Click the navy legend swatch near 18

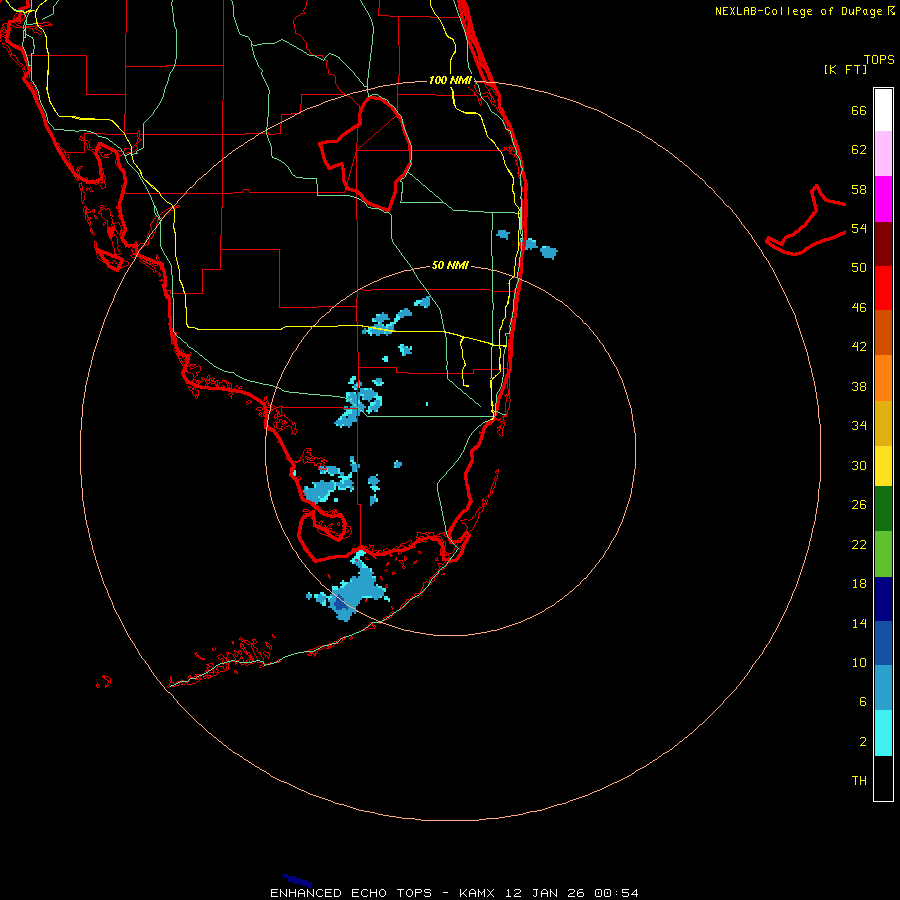[883, 599]
